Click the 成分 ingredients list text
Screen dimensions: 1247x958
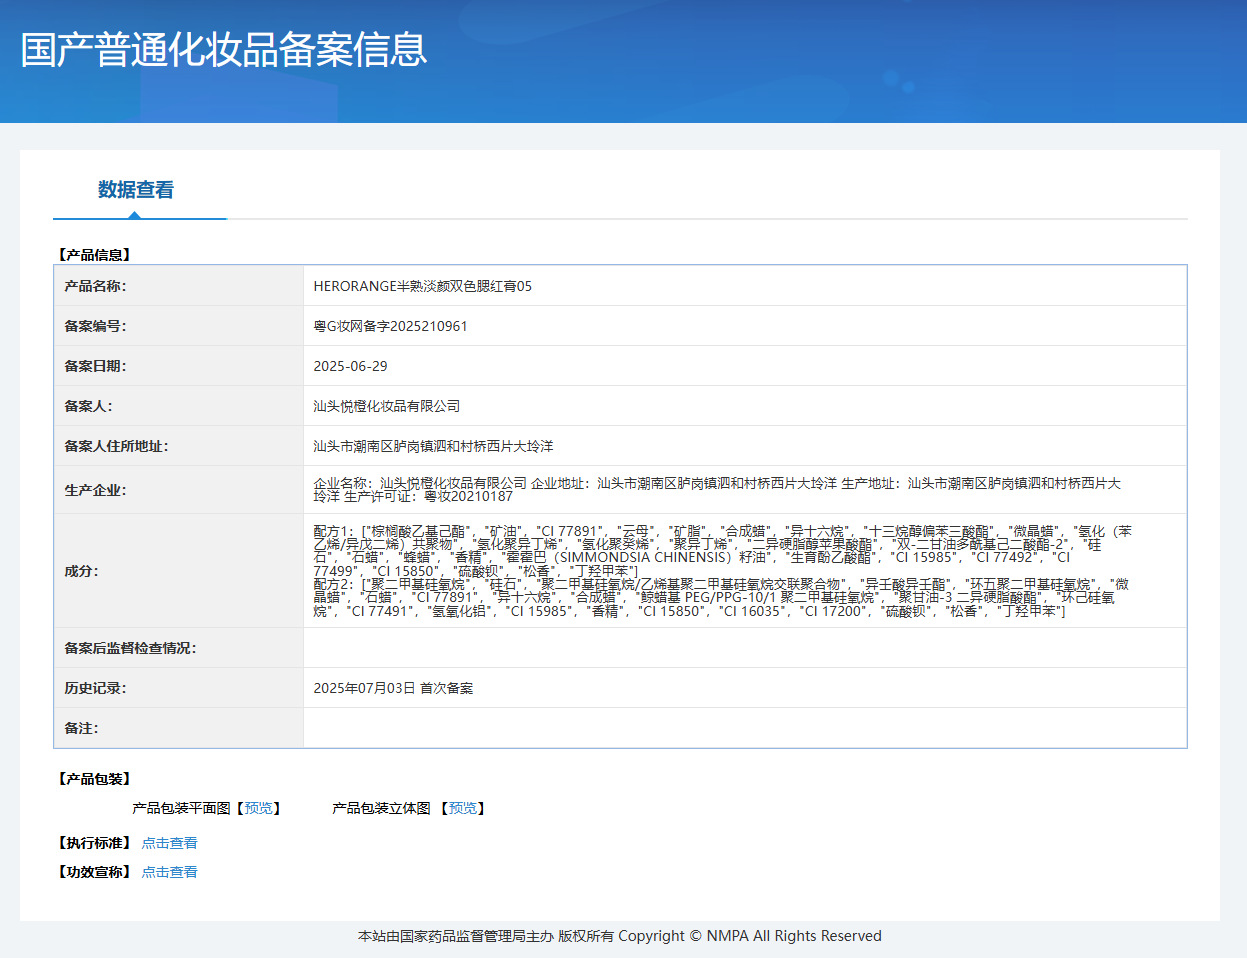[x=722, y=571]
